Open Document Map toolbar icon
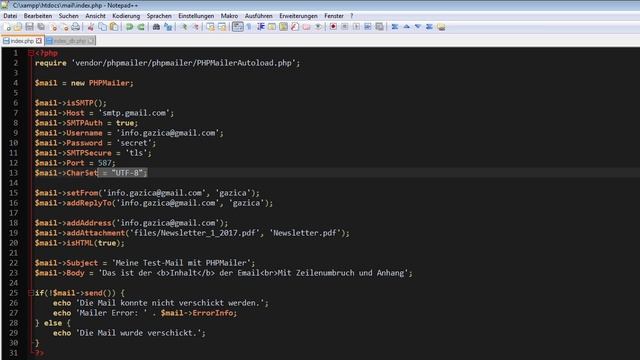The height and width of the screenshot is (360, 640). click(x=283, y=27)
